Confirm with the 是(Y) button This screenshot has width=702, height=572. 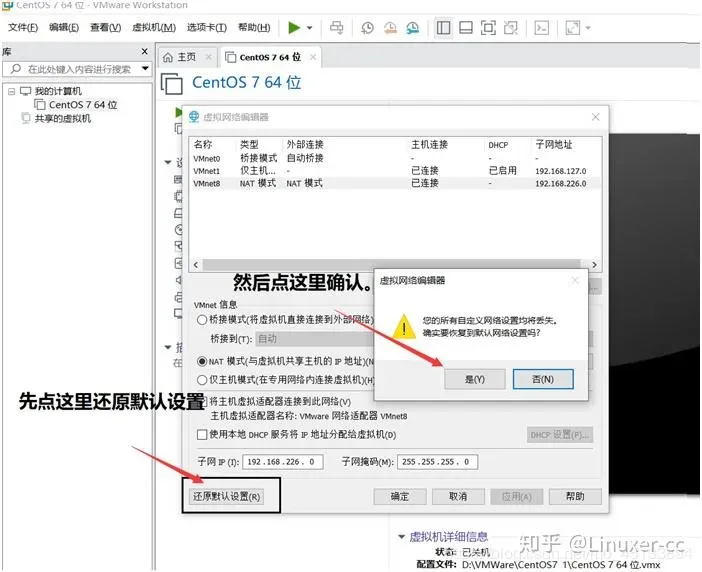(x=474, y=379)
